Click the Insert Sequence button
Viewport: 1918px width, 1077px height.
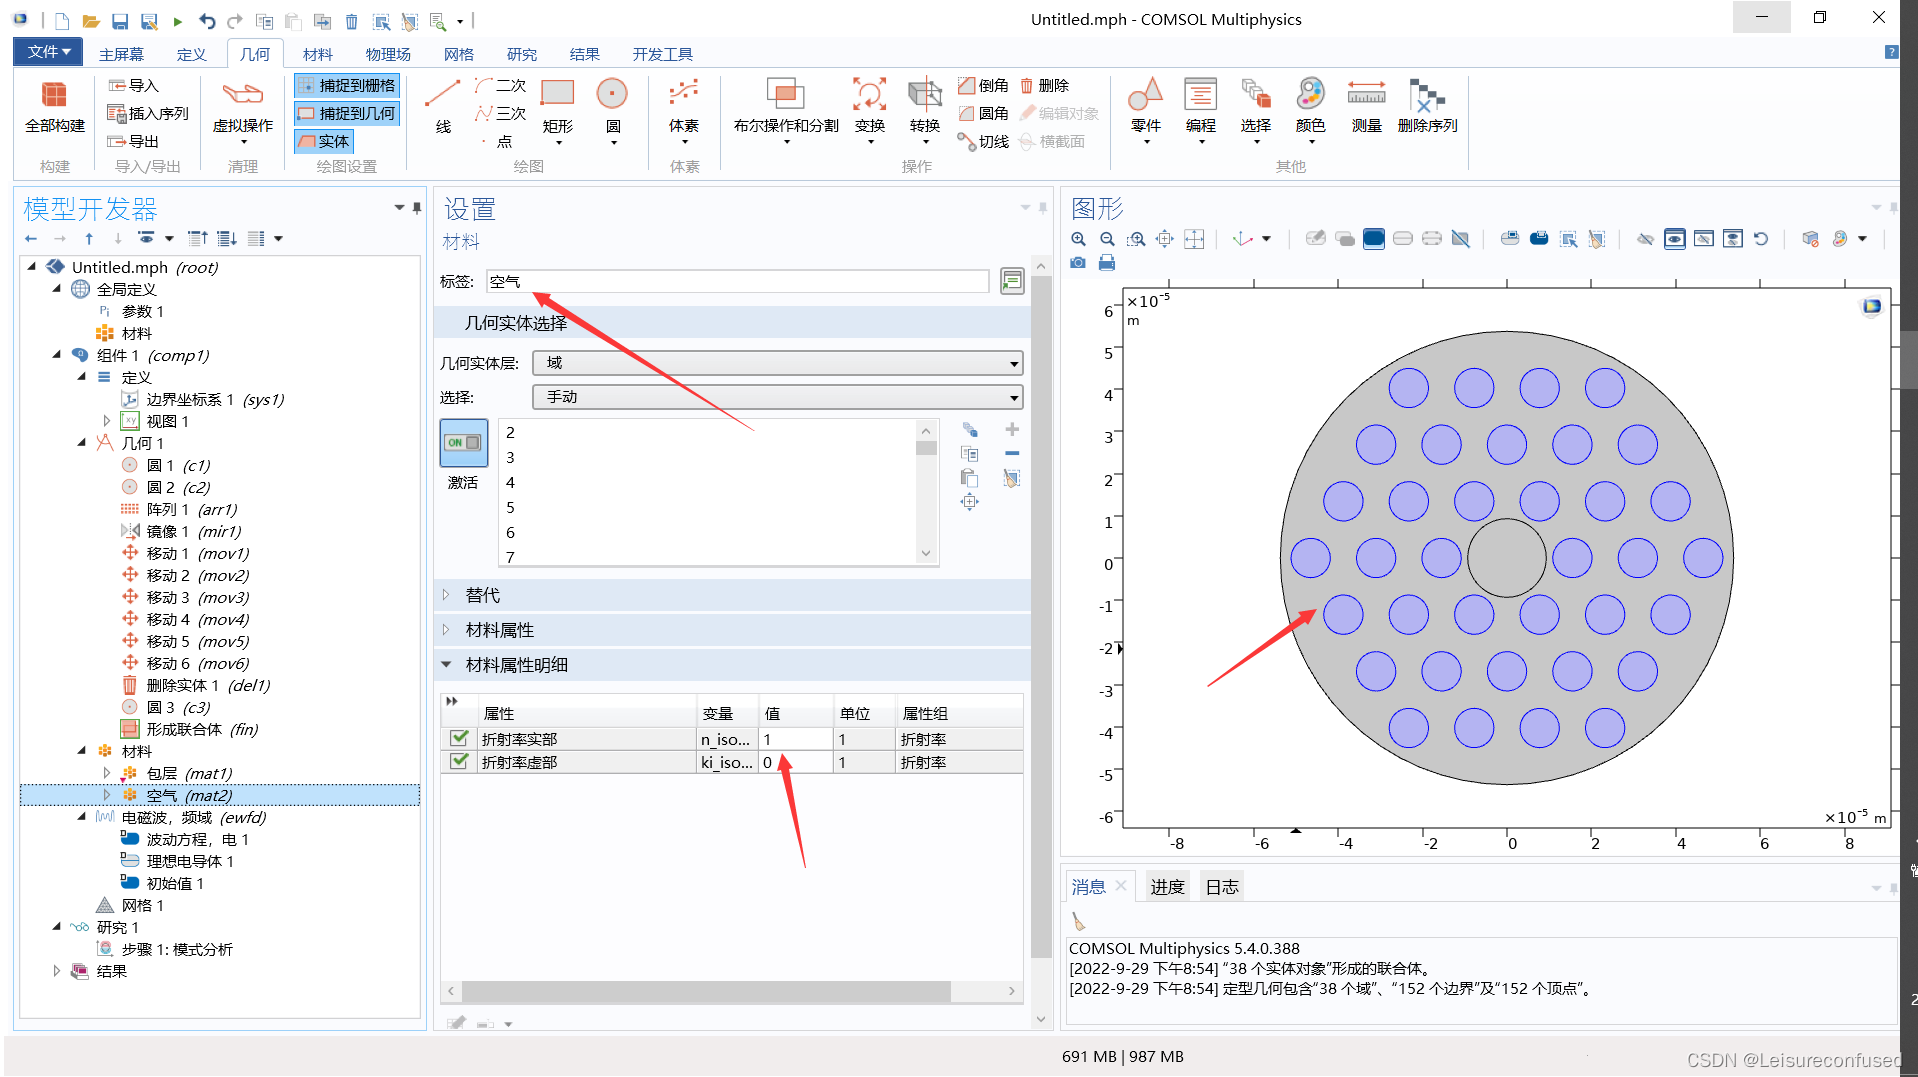148,114
